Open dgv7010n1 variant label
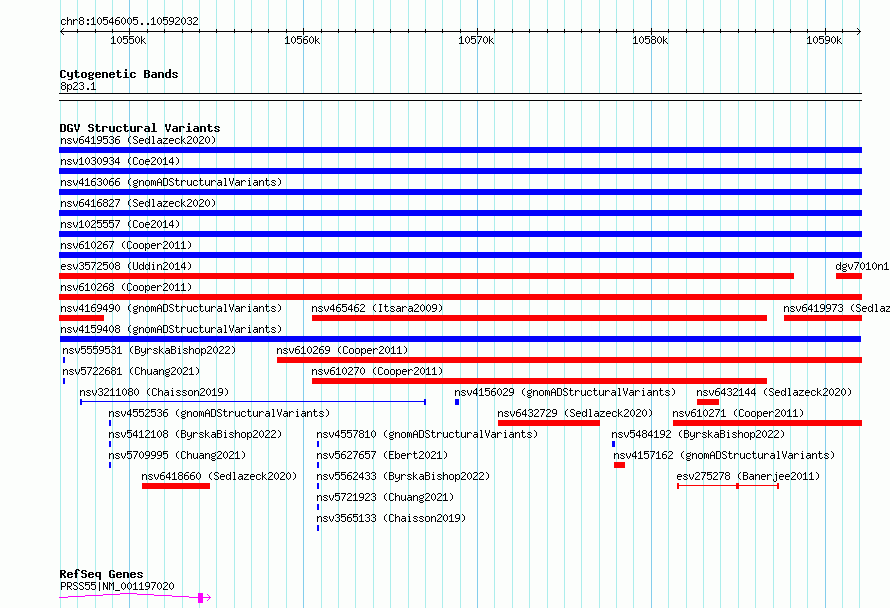 (x=862, y=266)
